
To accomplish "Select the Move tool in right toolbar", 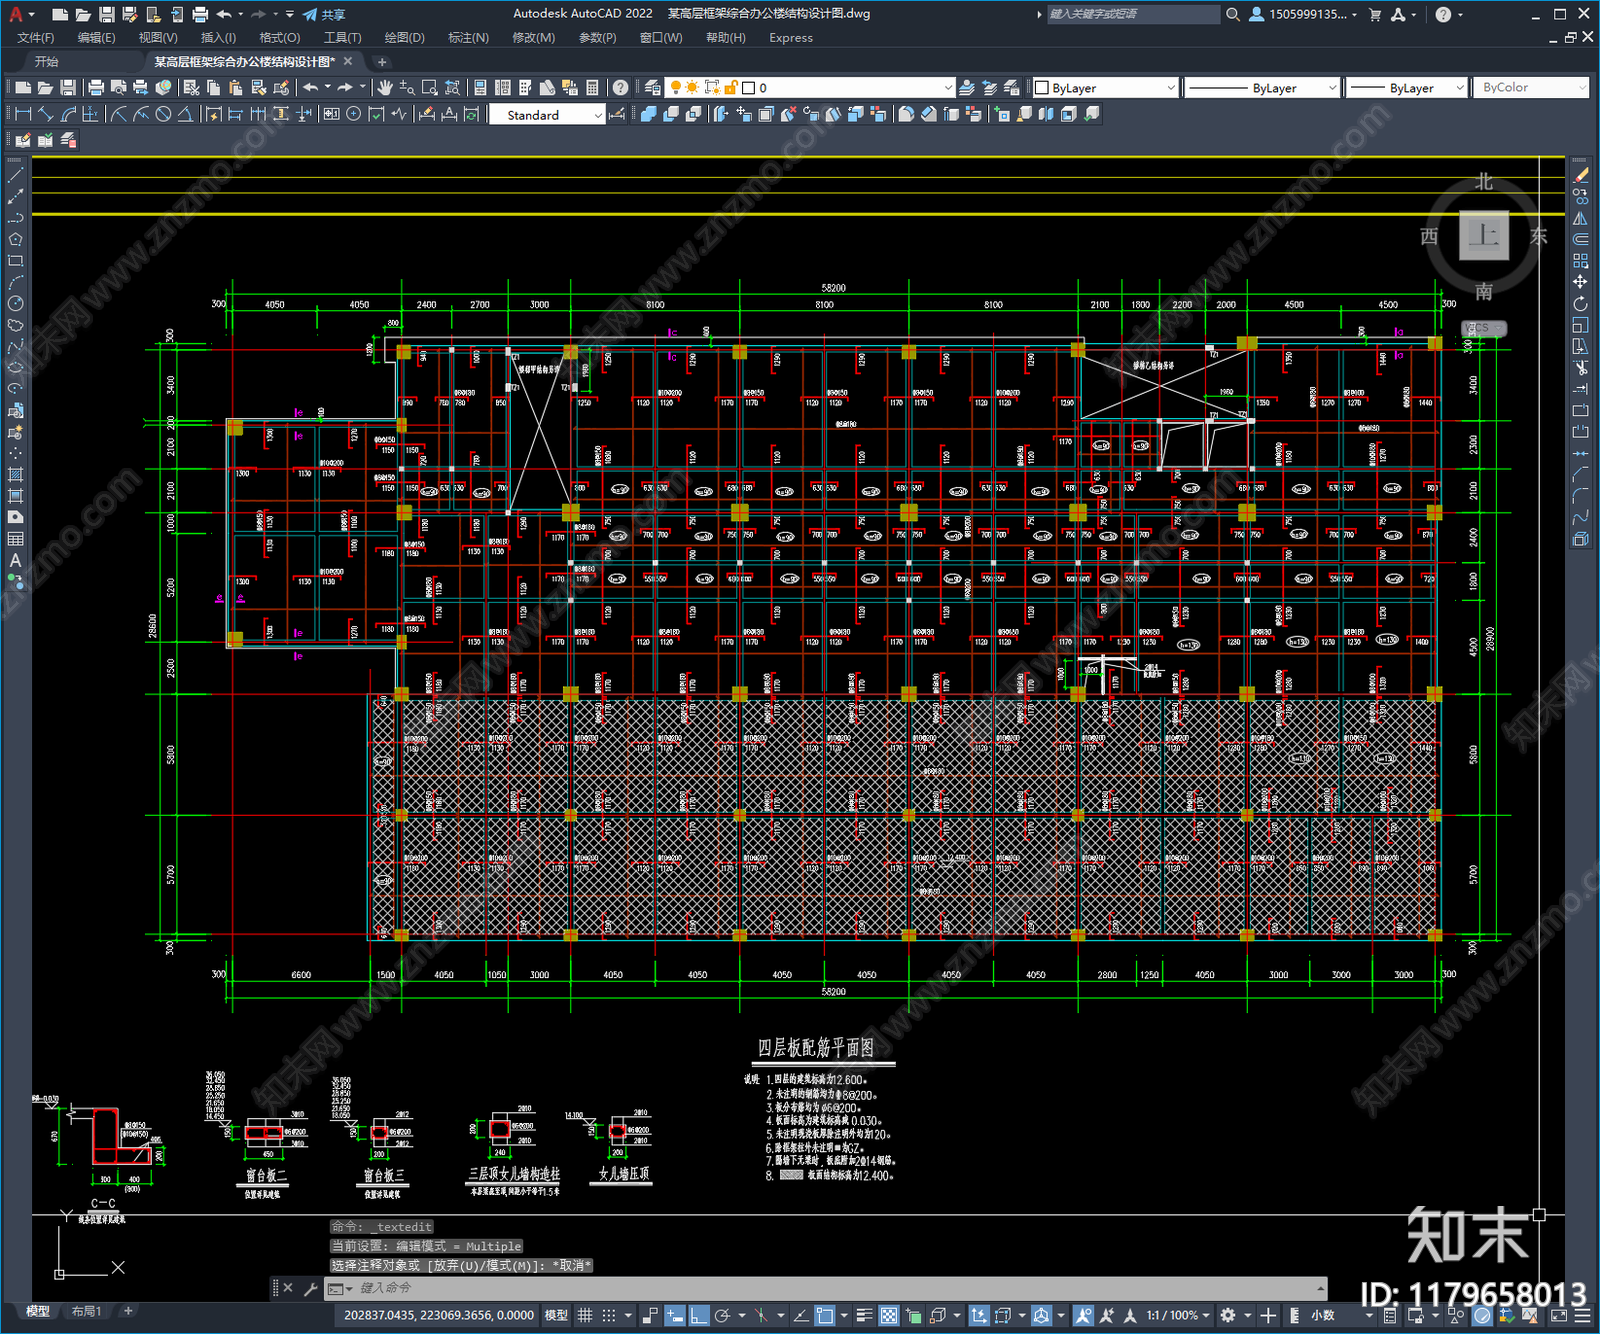I will click(x=1580, y=282).
